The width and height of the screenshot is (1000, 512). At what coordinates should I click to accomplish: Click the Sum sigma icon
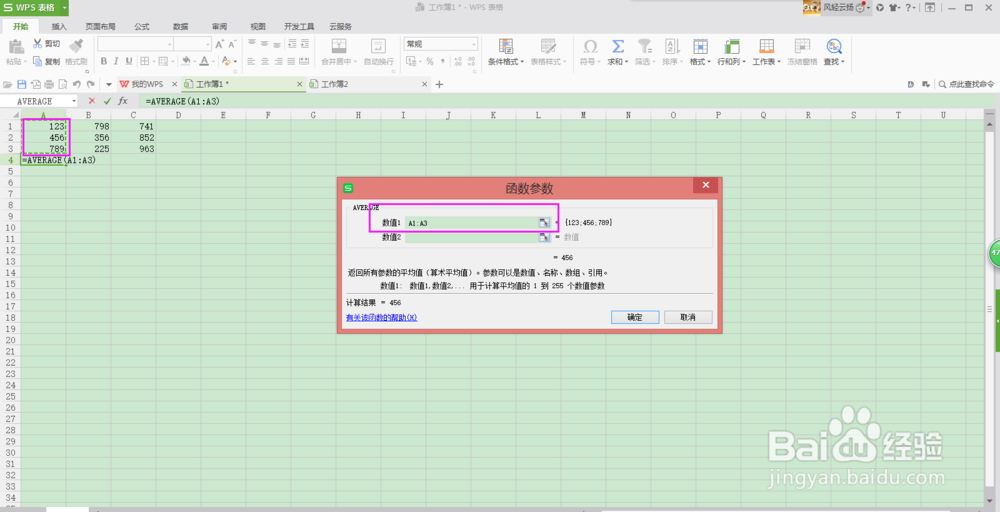(617, 46)
